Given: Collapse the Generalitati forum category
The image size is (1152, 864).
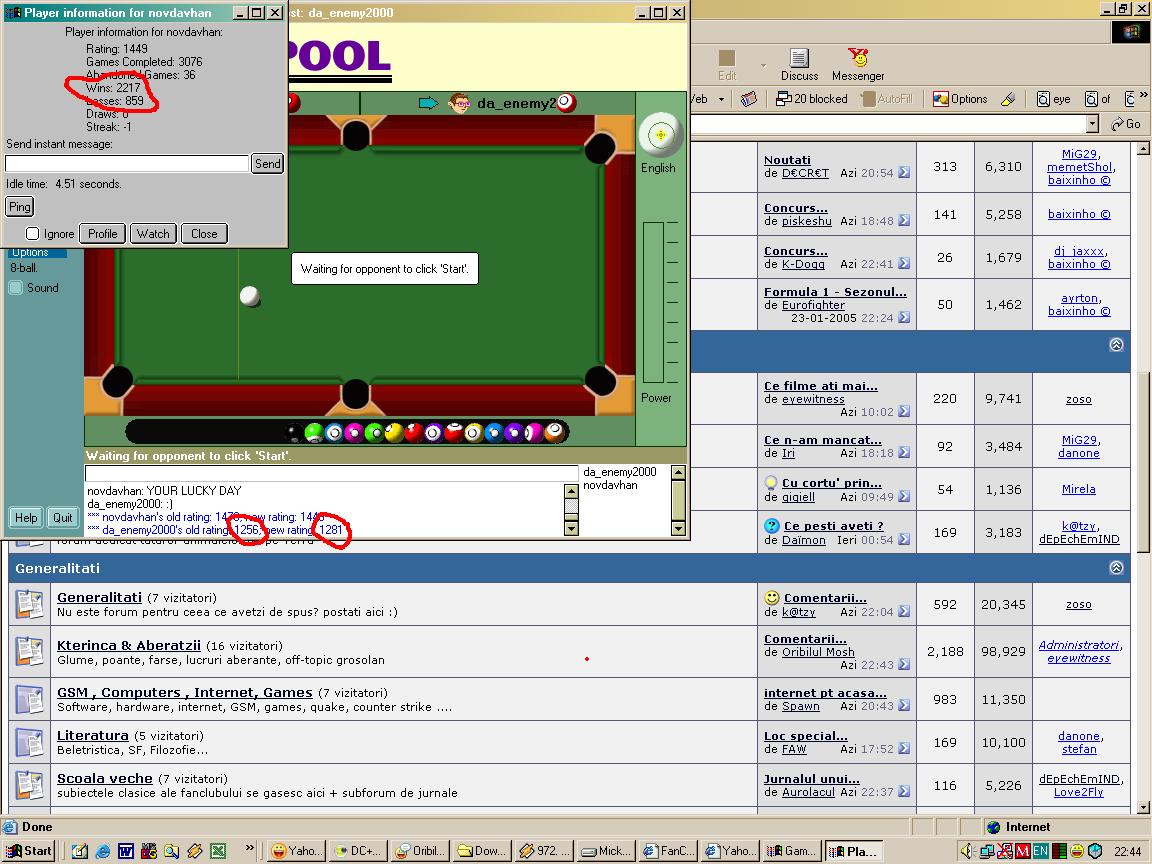Looking at the screenshot, I should 1116,568.
